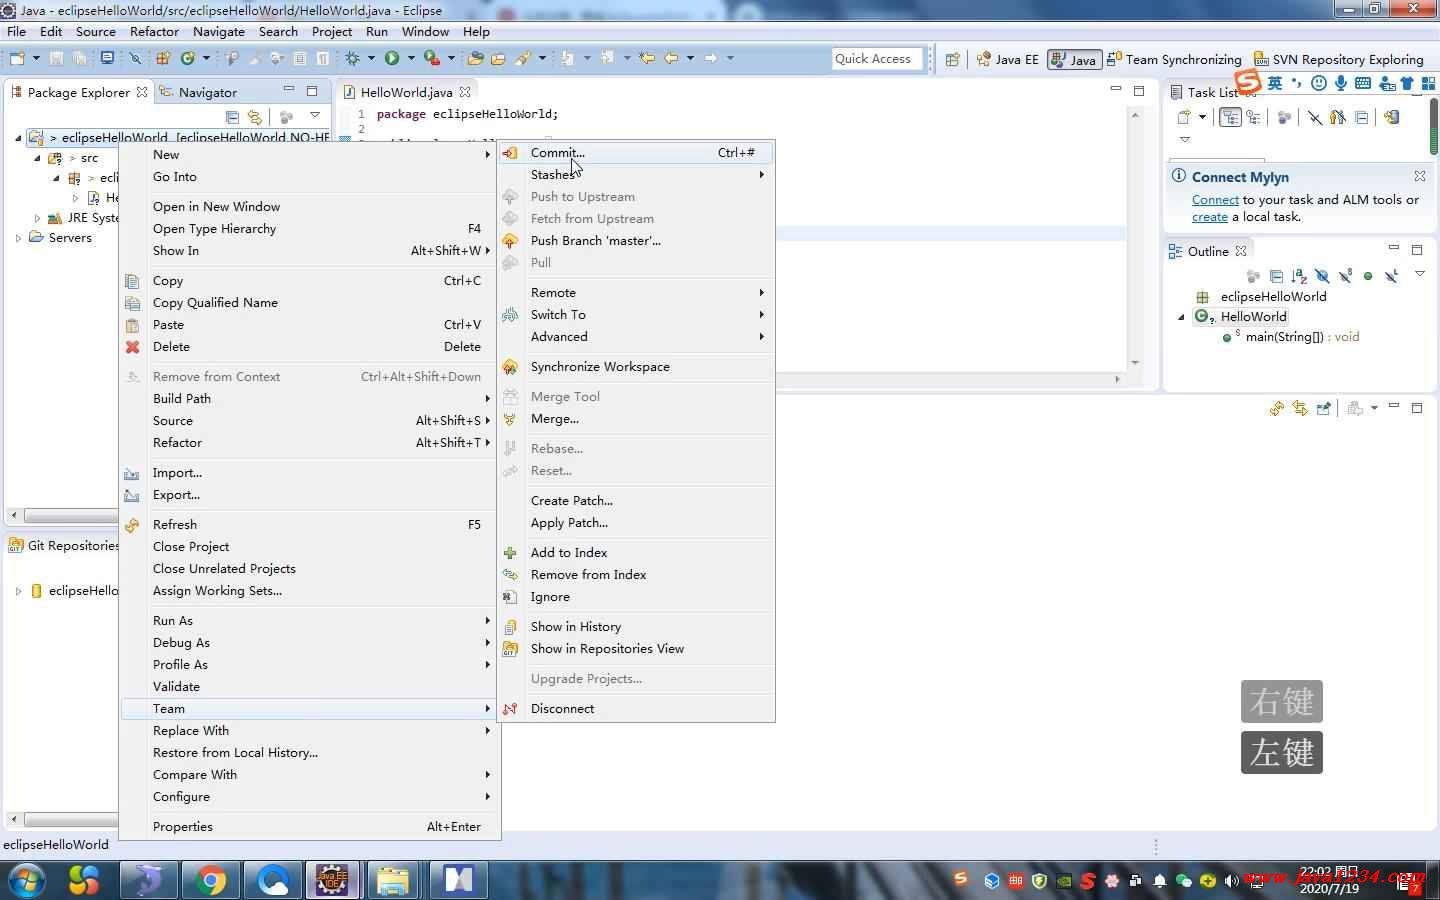This screenshot has width=1440, height=900.
Task: Open the Switch To submenu
Action: pos(636,315)
